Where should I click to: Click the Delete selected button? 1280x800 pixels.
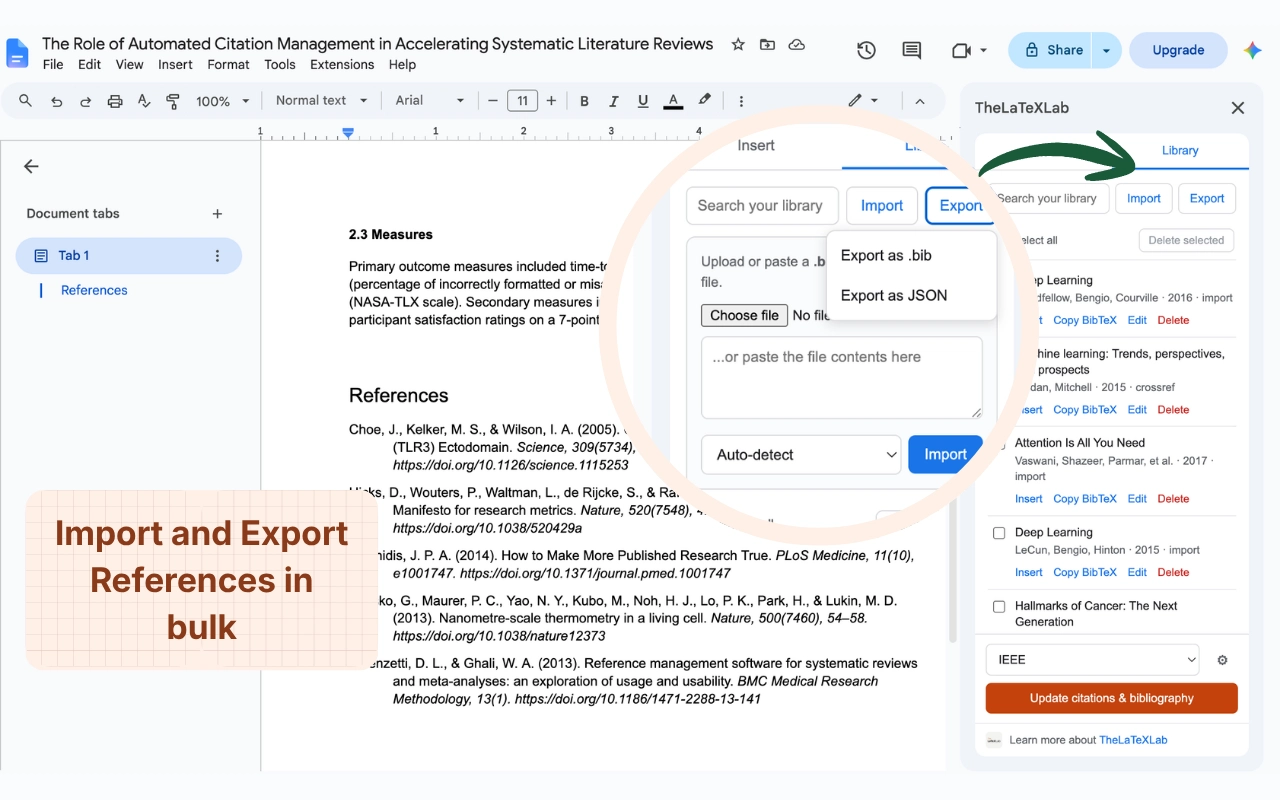1186,240
